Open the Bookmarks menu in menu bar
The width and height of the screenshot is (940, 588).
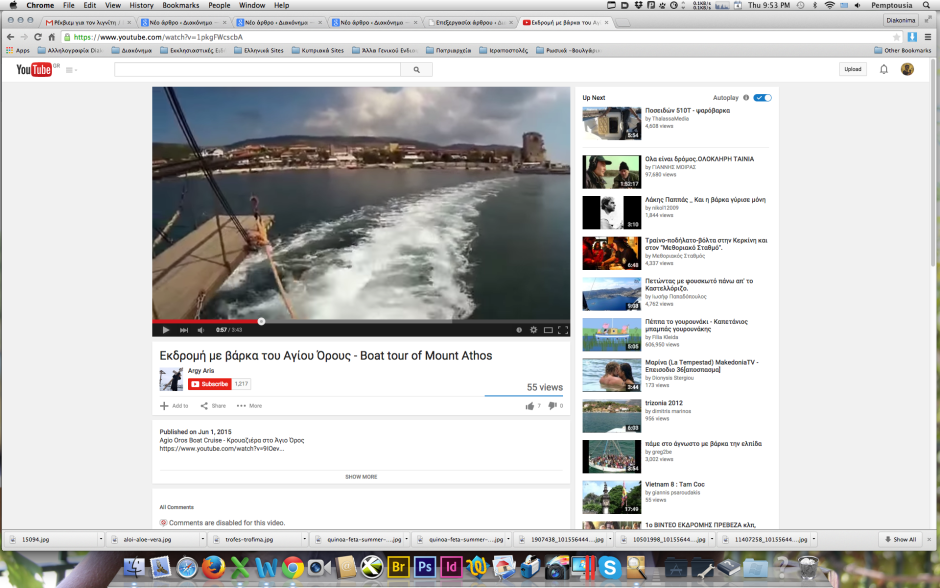coord(181,5)
